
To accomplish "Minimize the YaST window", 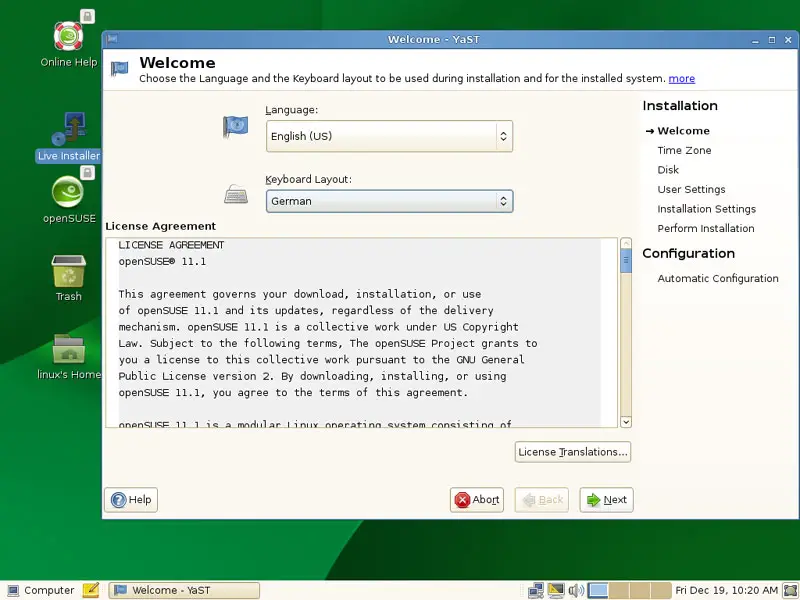I will pyautogui.click(x=755, y=40).
